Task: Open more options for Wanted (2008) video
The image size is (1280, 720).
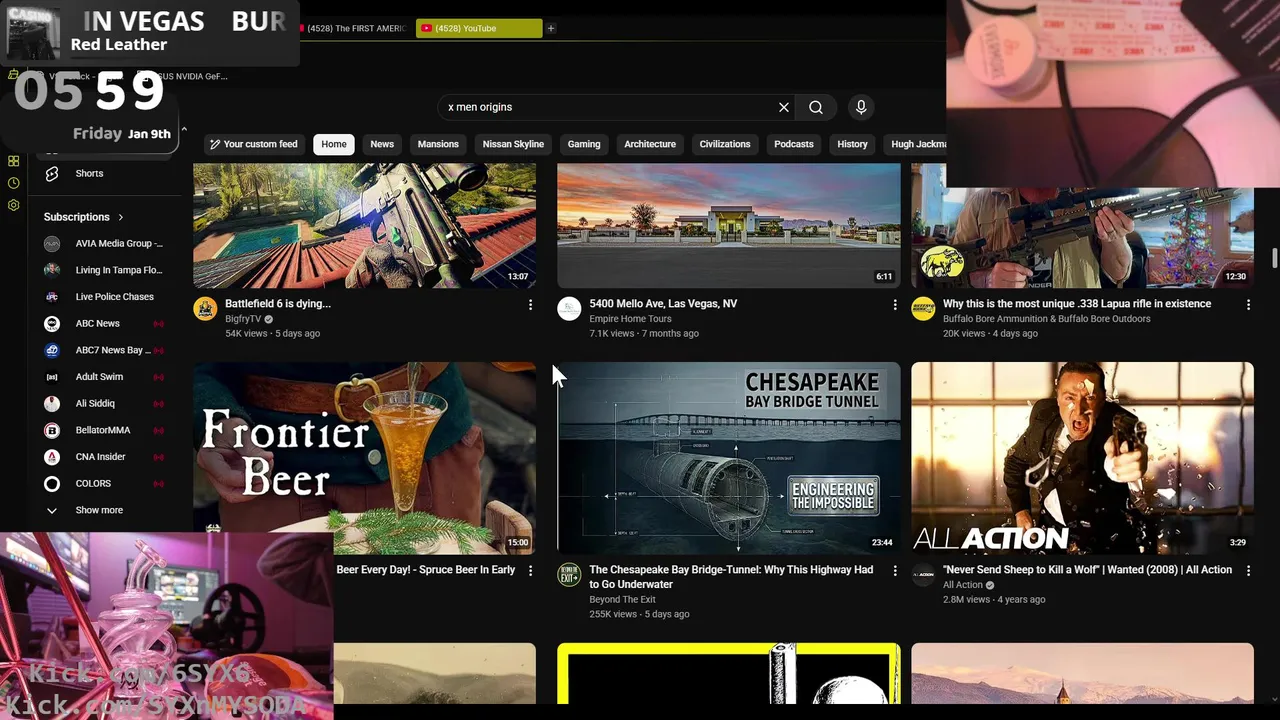Action: click(1248, 571)
